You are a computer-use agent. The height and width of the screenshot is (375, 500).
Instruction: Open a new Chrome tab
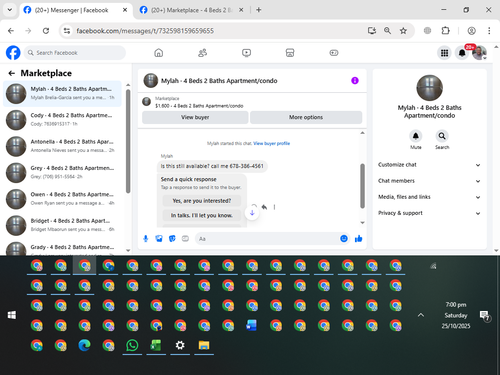pos(259,10)
